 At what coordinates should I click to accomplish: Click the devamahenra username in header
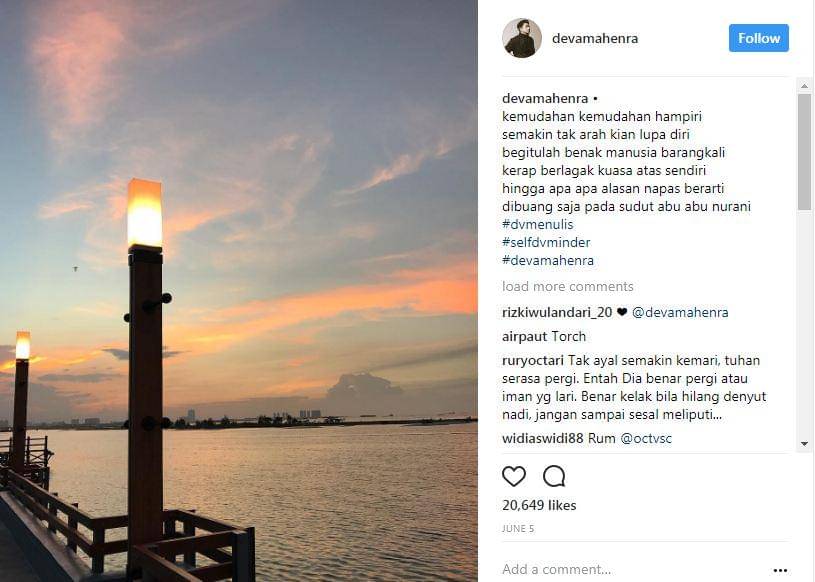click(595, 38)
